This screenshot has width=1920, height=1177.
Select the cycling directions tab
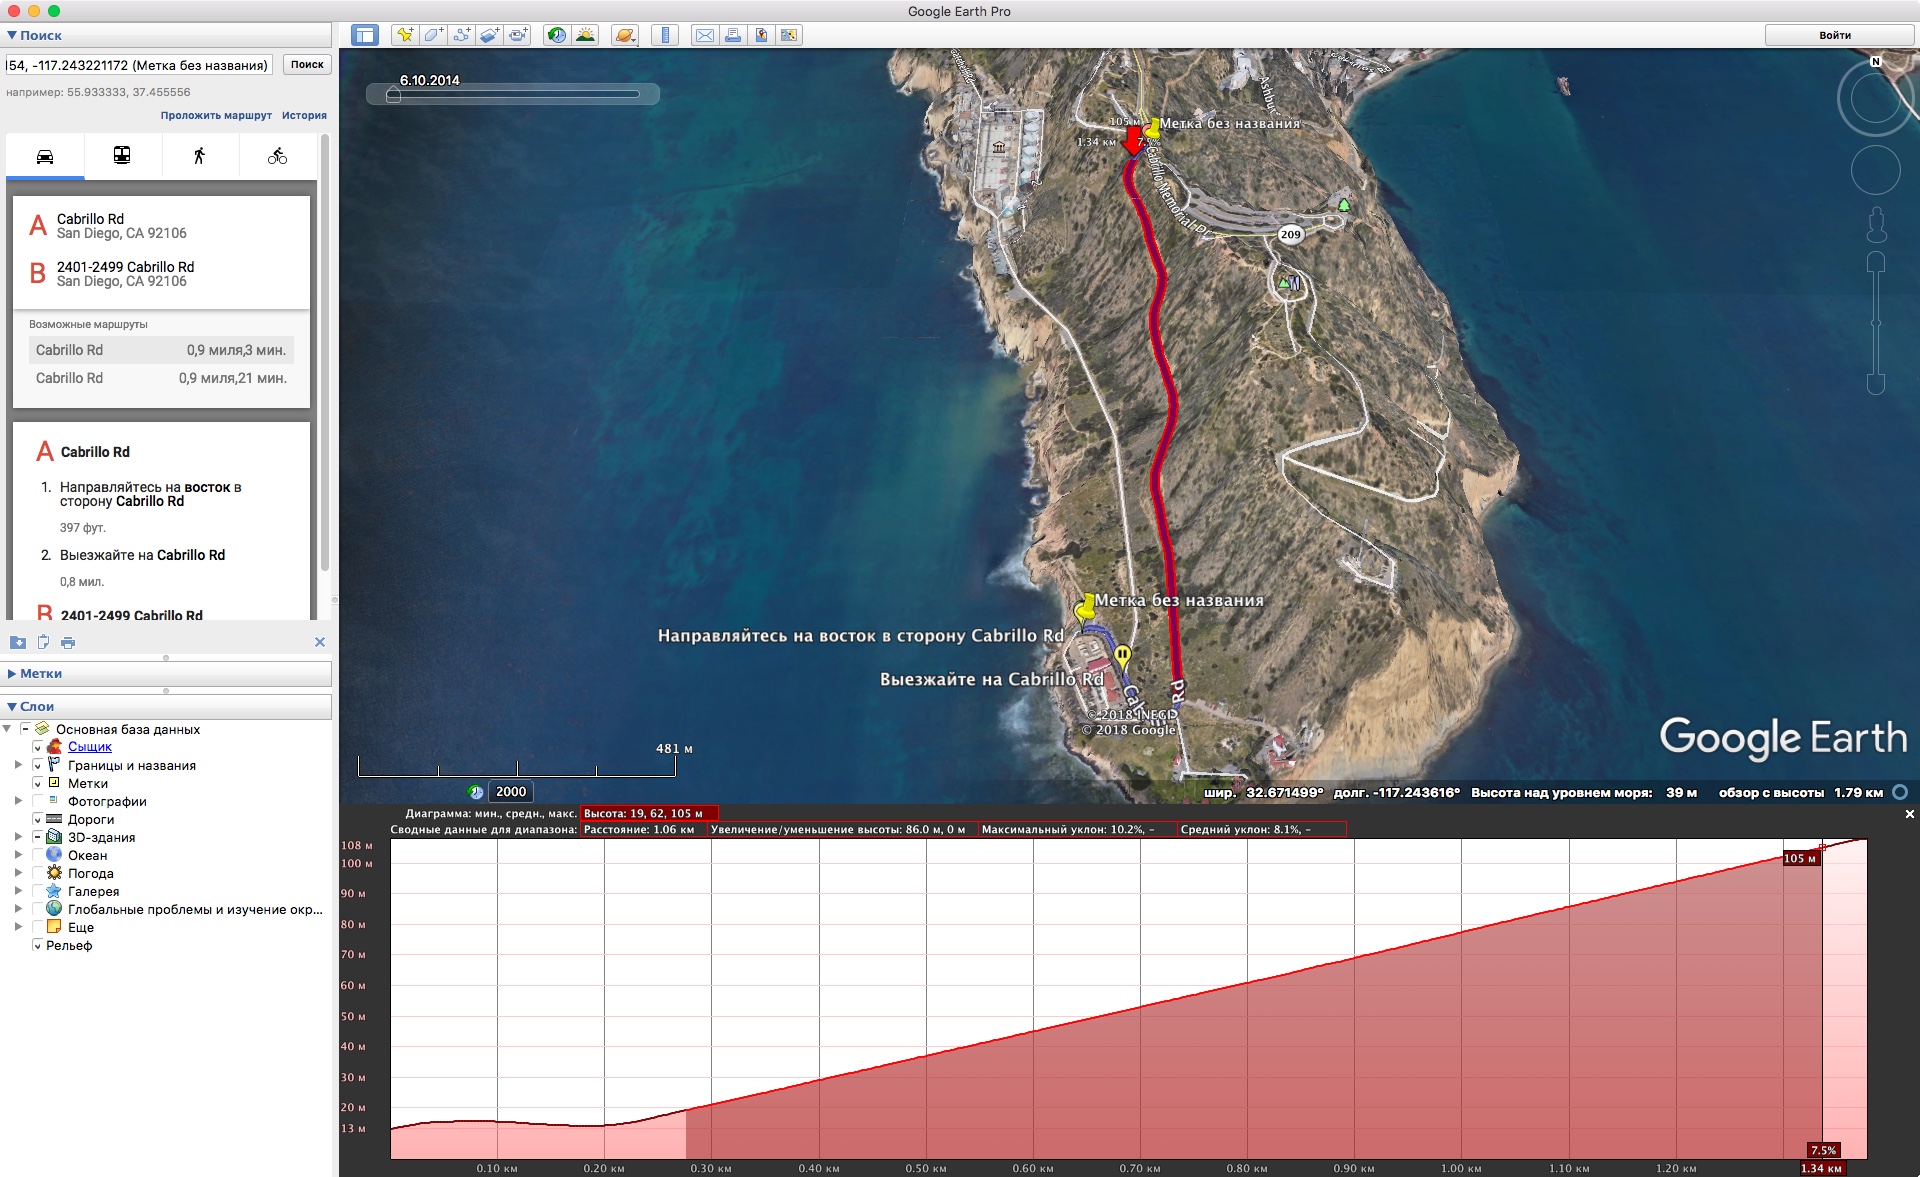[277, 156]
